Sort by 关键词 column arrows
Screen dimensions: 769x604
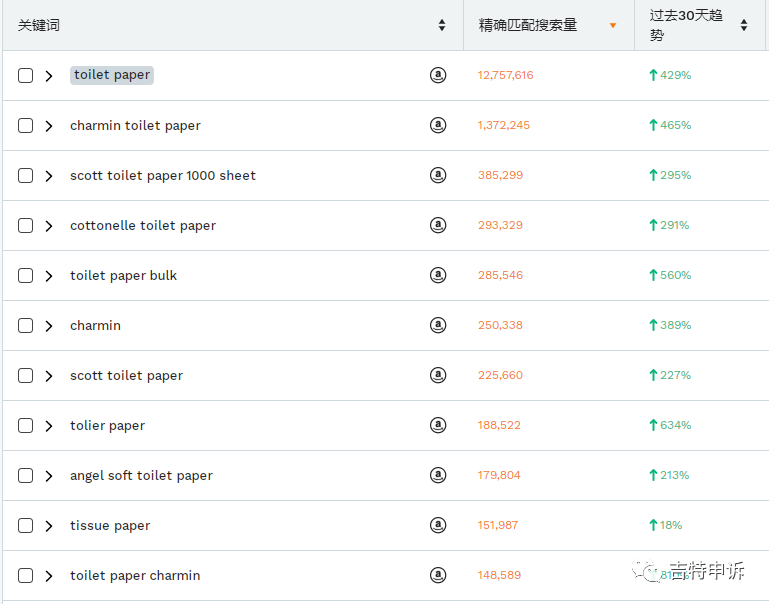pyautogui.click(x=441, y=25)
